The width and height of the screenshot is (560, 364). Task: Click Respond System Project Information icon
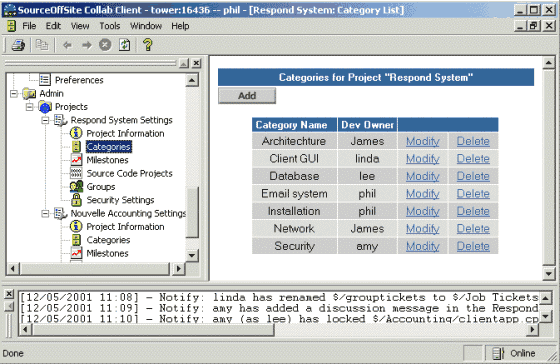[76, 133]
